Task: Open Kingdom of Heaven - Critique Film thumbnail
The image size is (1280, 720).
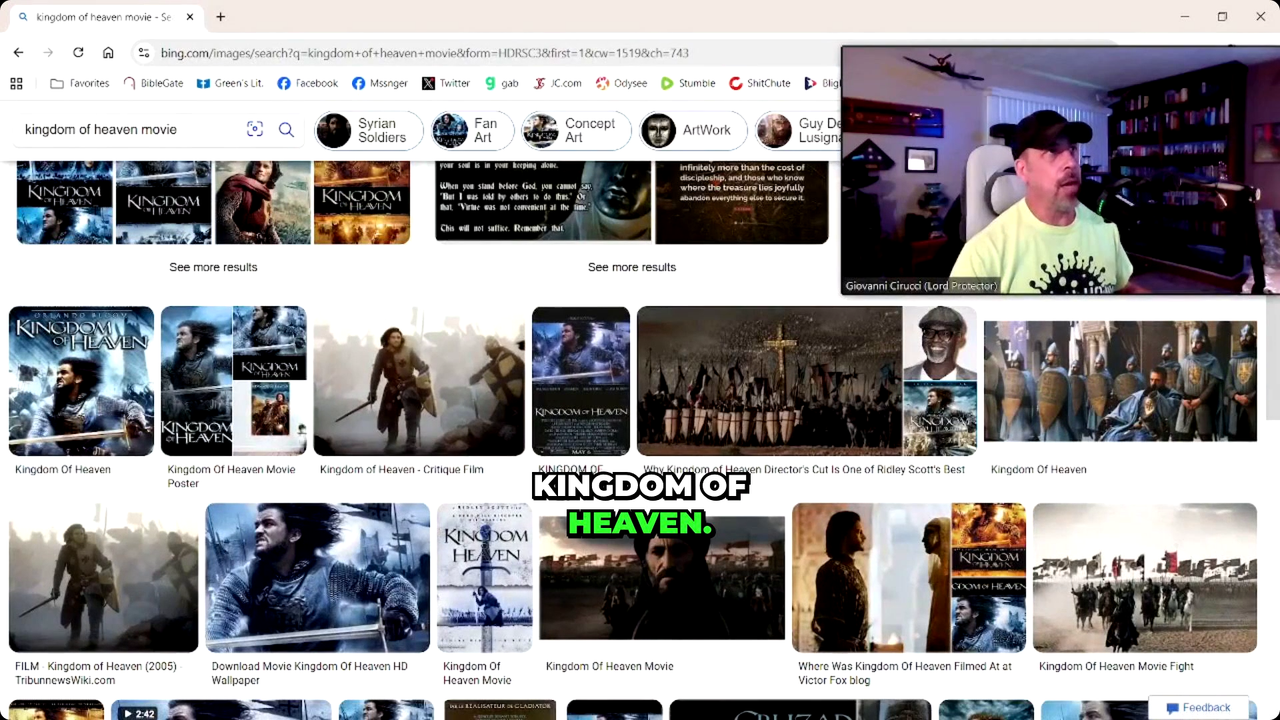Action: coord(419,381)
